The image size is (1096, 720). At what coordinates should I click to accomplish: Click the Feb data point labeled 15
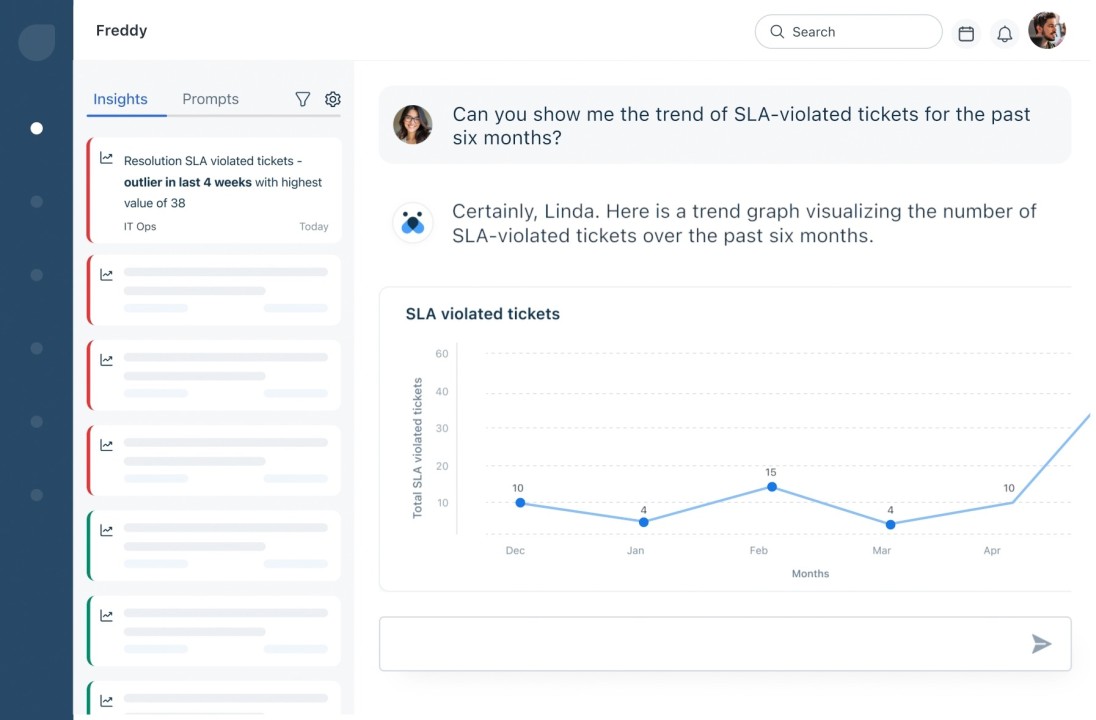click(x=771, y=487)
